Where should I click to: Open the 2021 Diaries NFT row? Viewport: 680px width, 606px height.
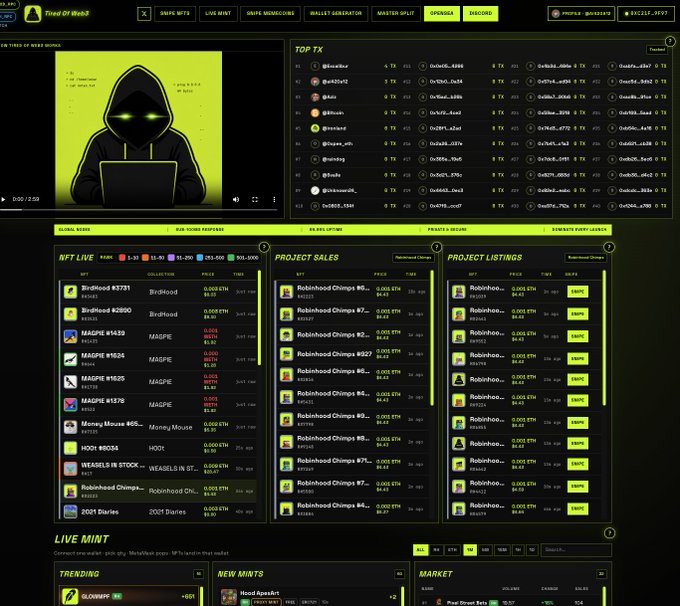pyautogui.click(x=159, y=512)
